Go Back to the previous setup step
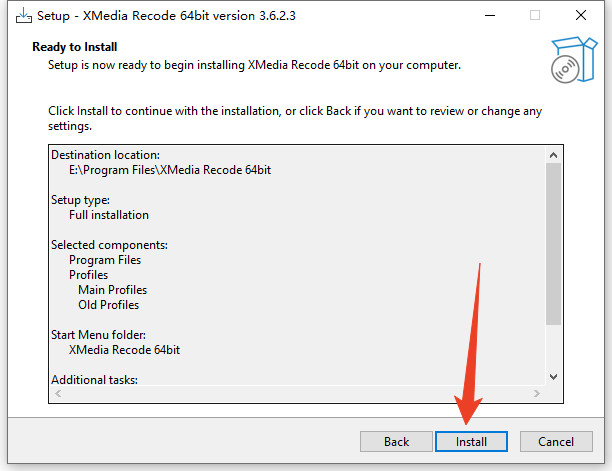The height and width of the screenshot is (471, 612). tap(396, 441)
